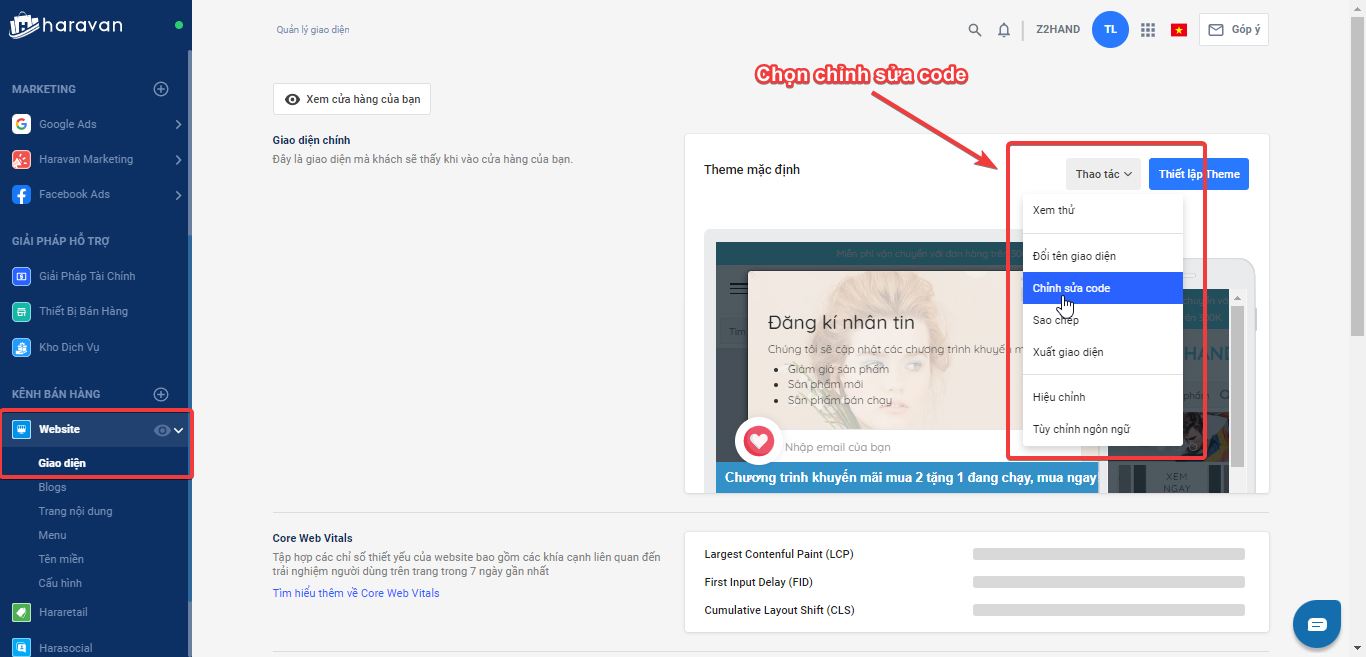The height and width of the screenshot is (657, 1366).
Task: Expand Facebook Ads submenu arrow
Action: tap(178, 194)
